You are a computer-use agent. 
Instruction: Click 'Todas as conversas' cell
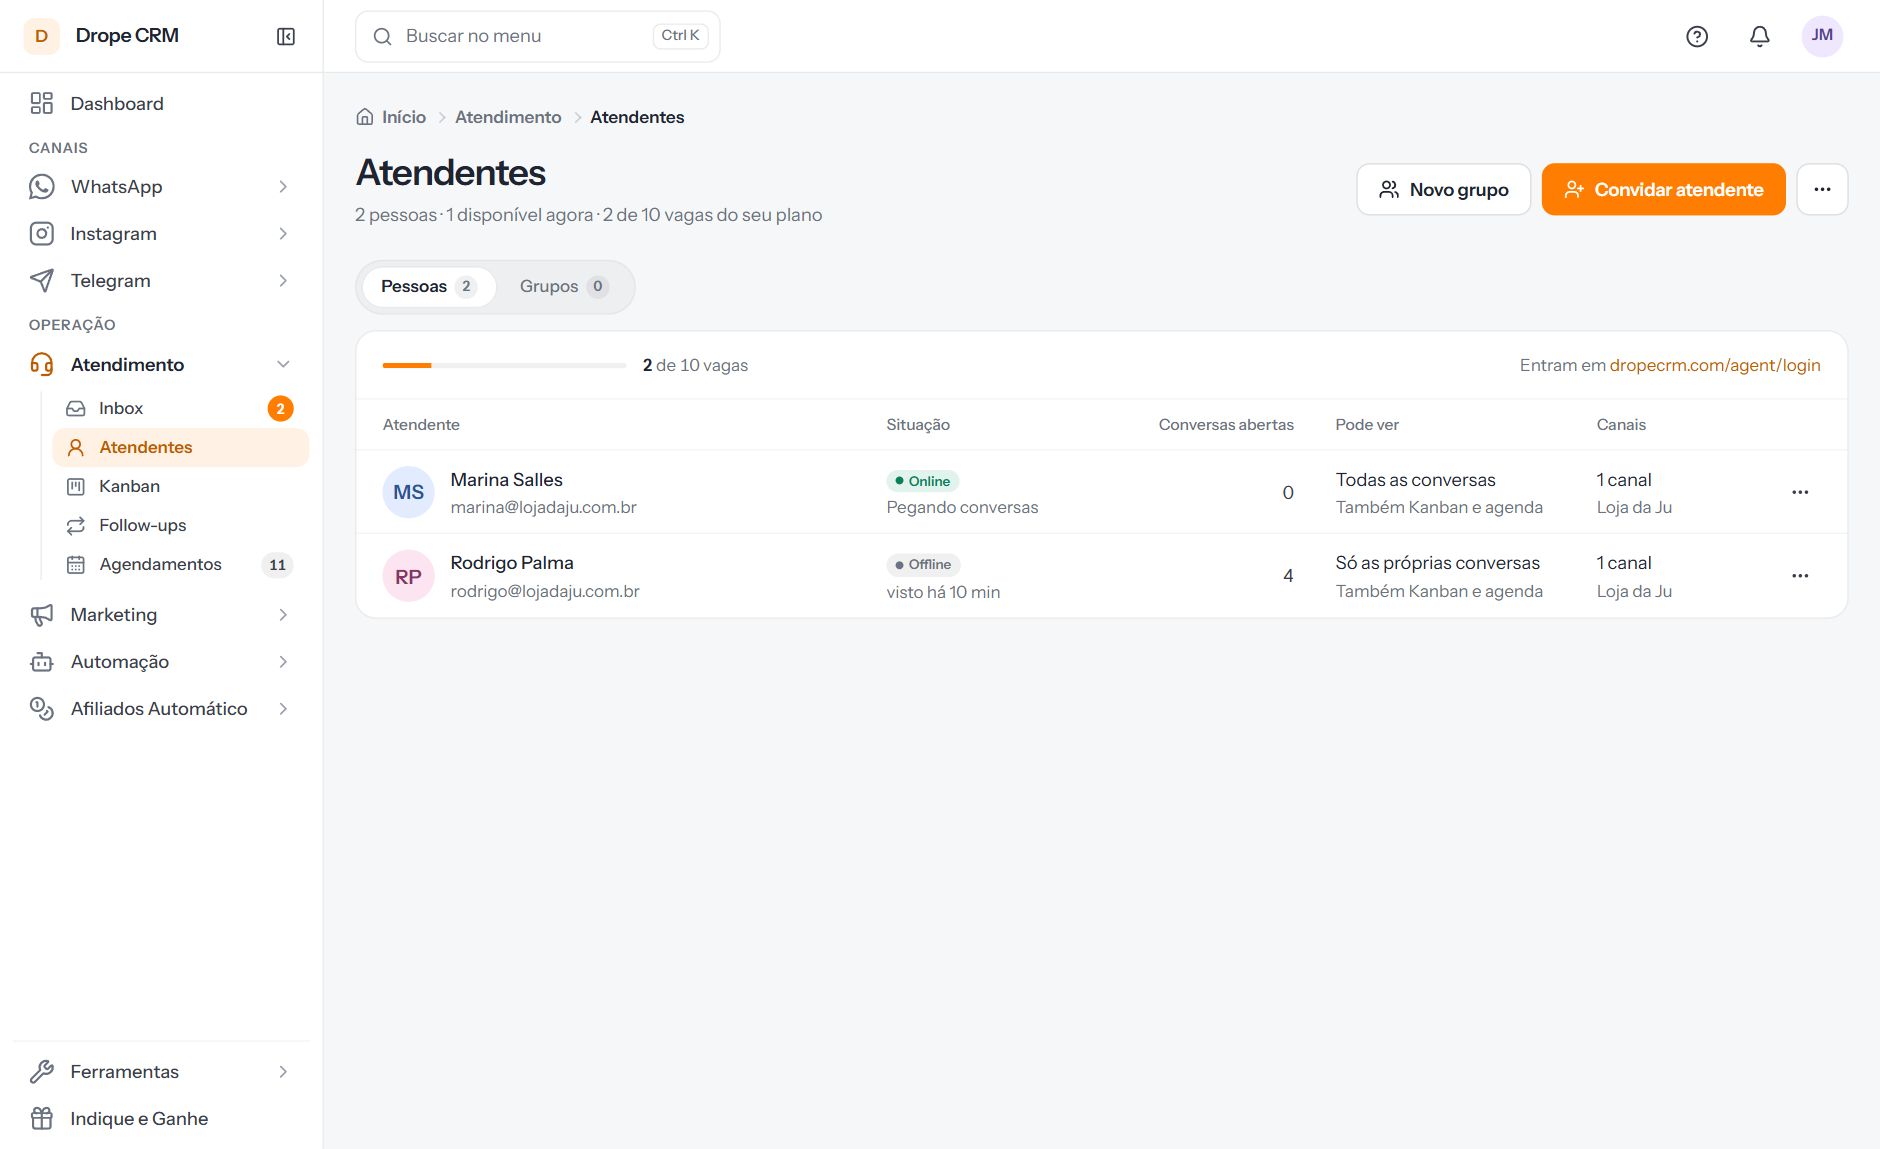click(x=1415, y=480)
